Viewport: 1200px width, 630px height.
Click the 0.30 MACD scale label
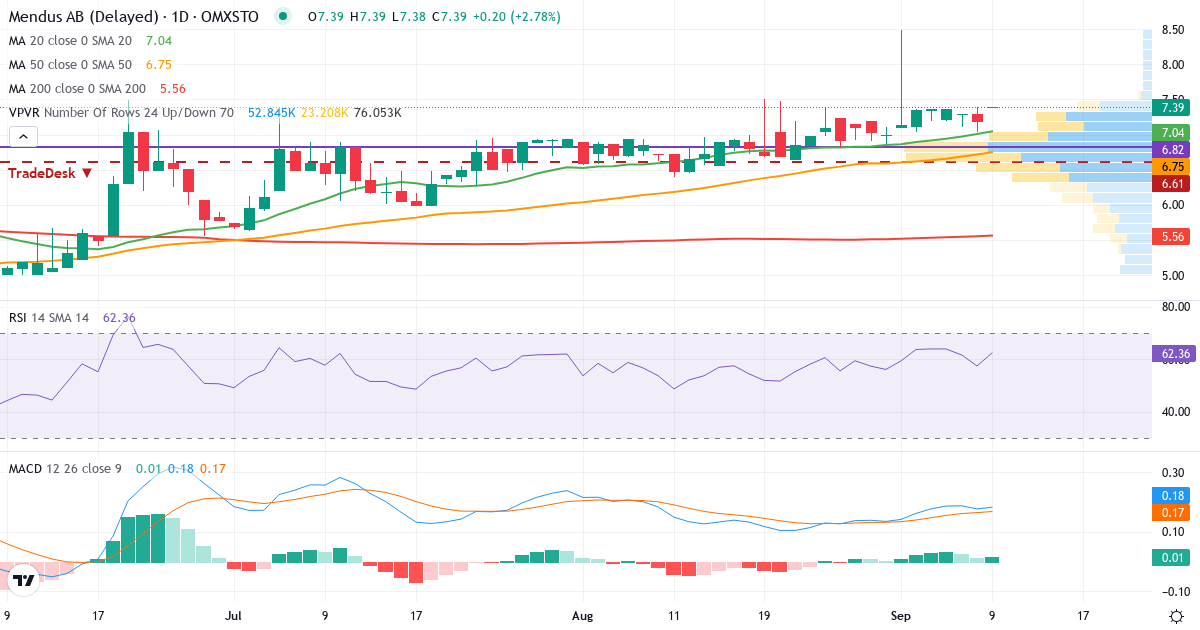tap(1173, 471)
